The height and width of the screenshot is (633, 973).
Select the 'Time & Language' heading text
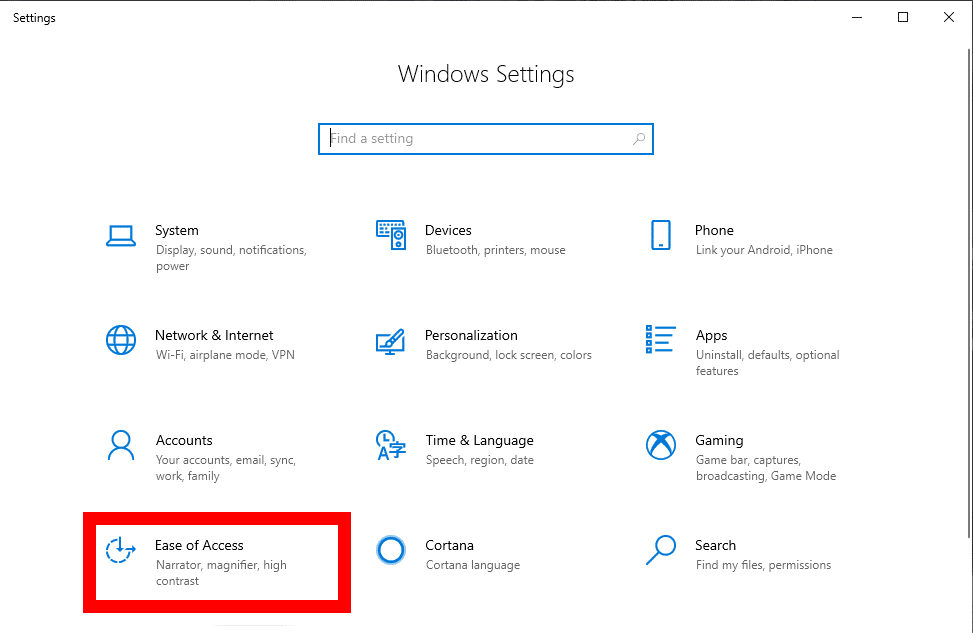tap(479, 440)
